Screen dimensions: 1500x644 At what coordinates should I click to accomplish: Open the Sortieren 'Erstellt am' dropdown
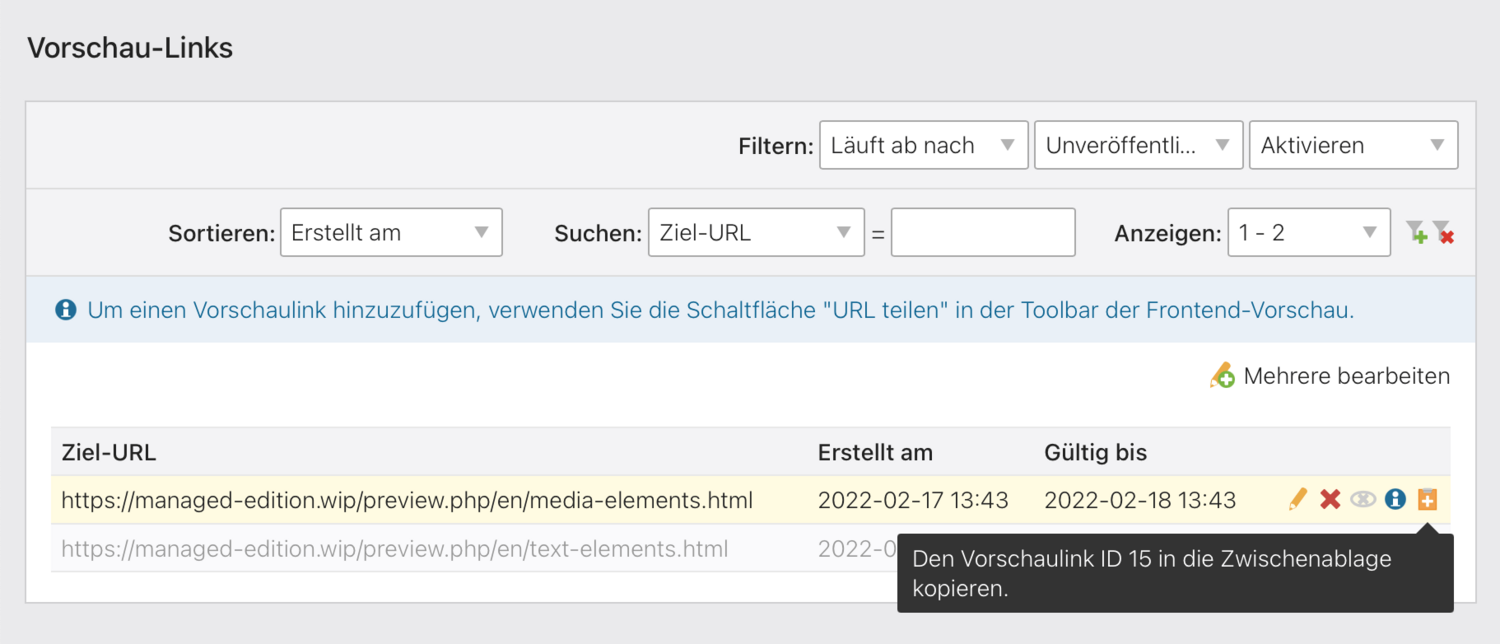pyautogui.click(x=391, y=233)
